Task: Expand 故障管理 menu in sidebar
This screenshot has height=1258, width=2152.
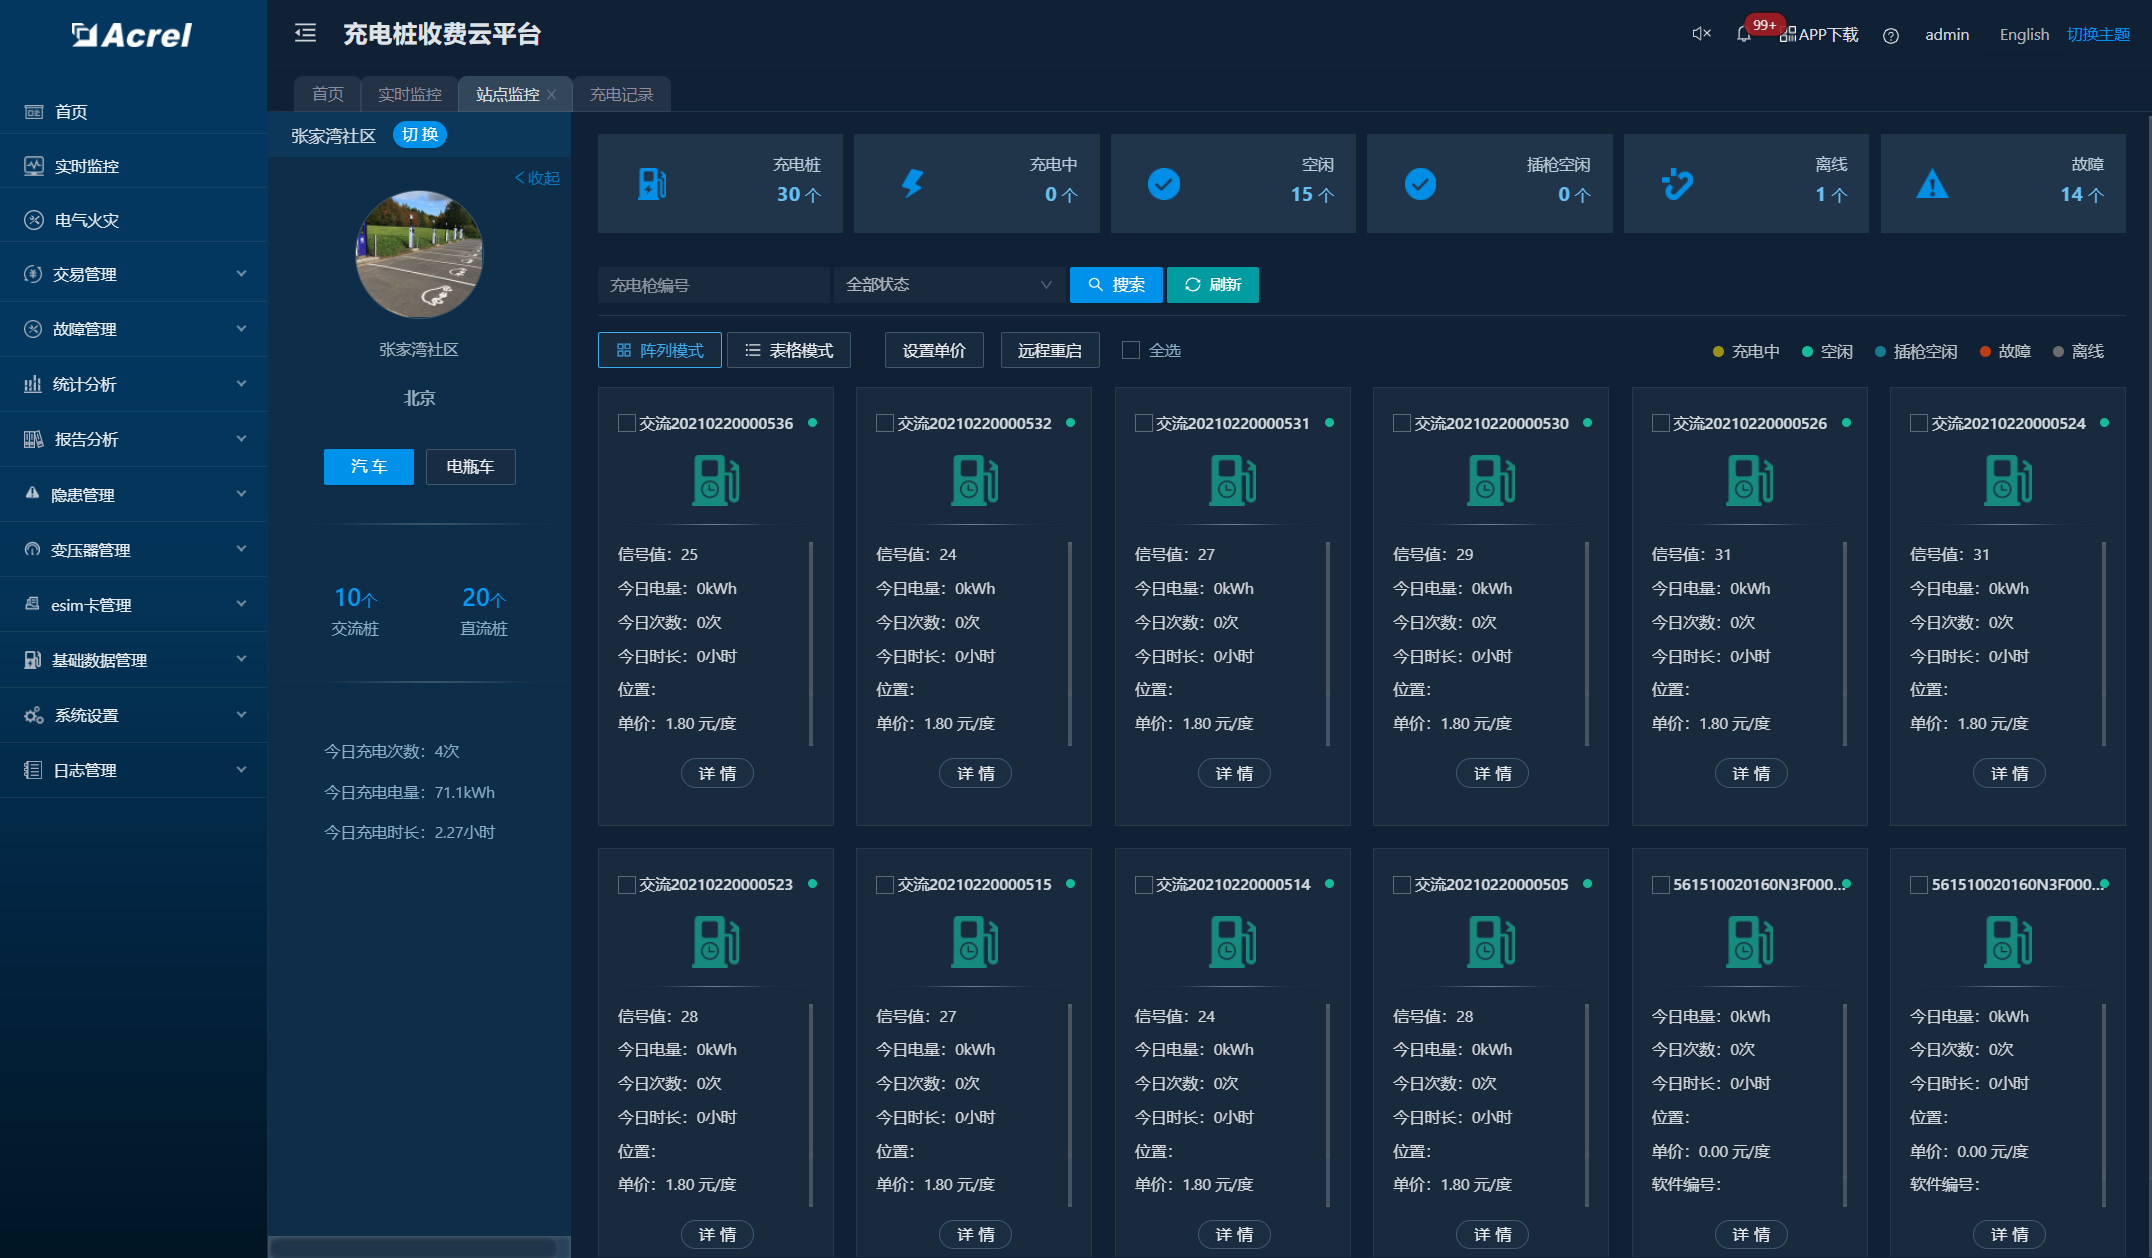Action: [x=130, y=328]
